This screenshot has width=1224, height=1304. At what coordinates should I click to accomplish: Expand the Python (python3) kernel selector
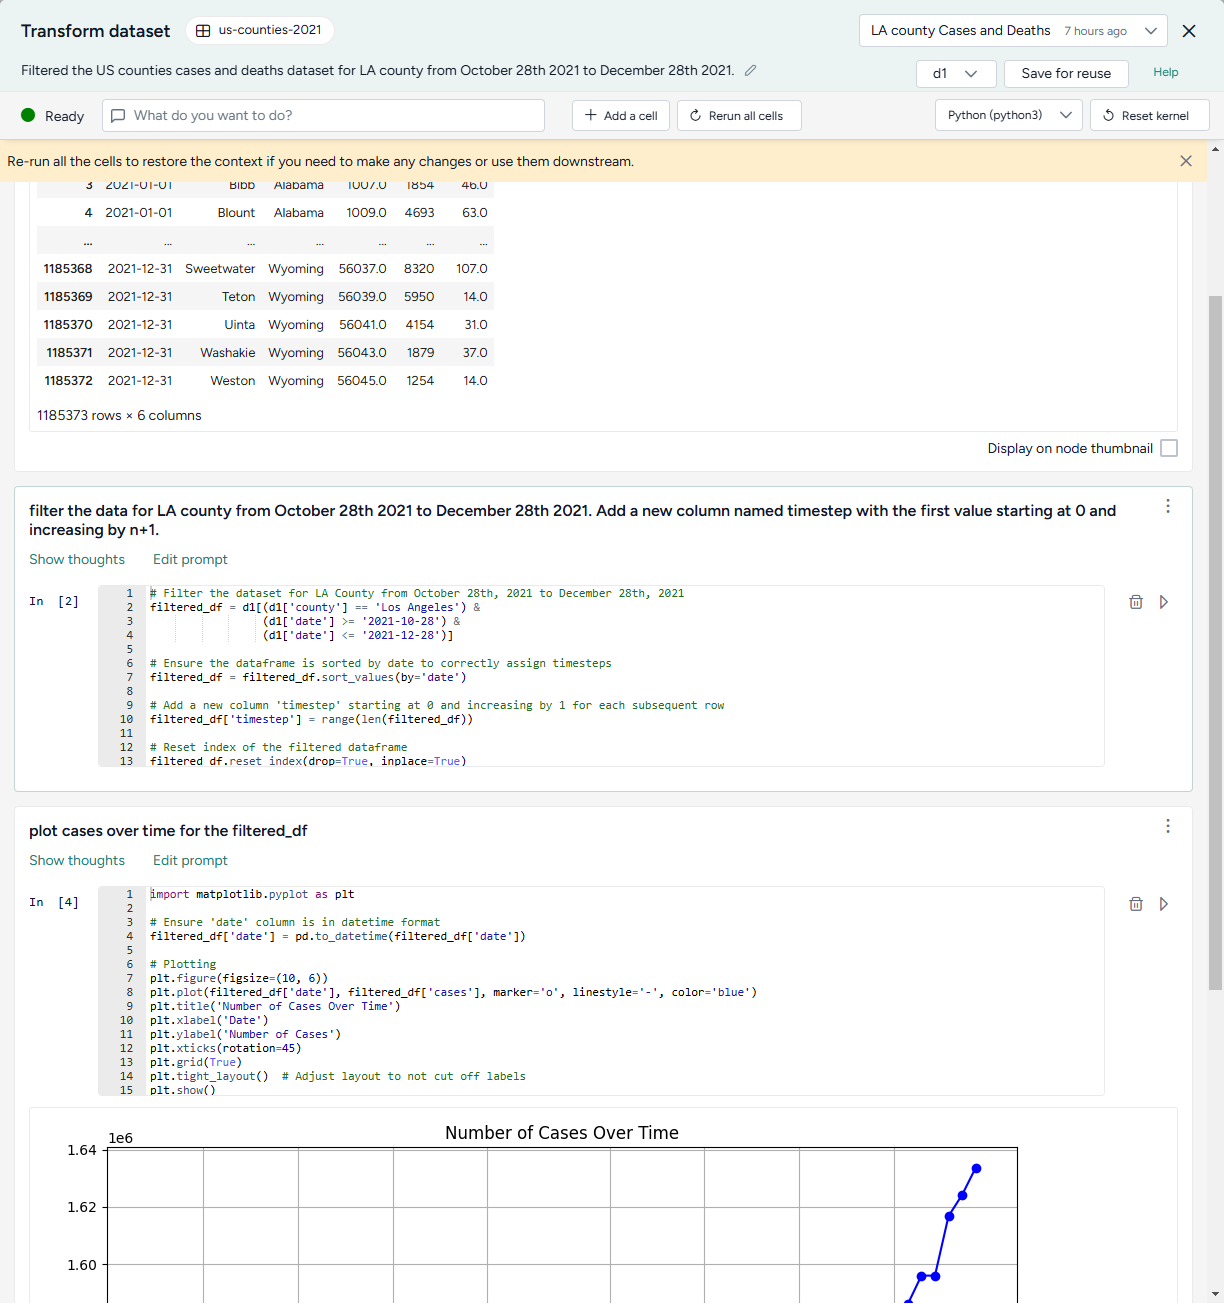(x=1008, y=115)
